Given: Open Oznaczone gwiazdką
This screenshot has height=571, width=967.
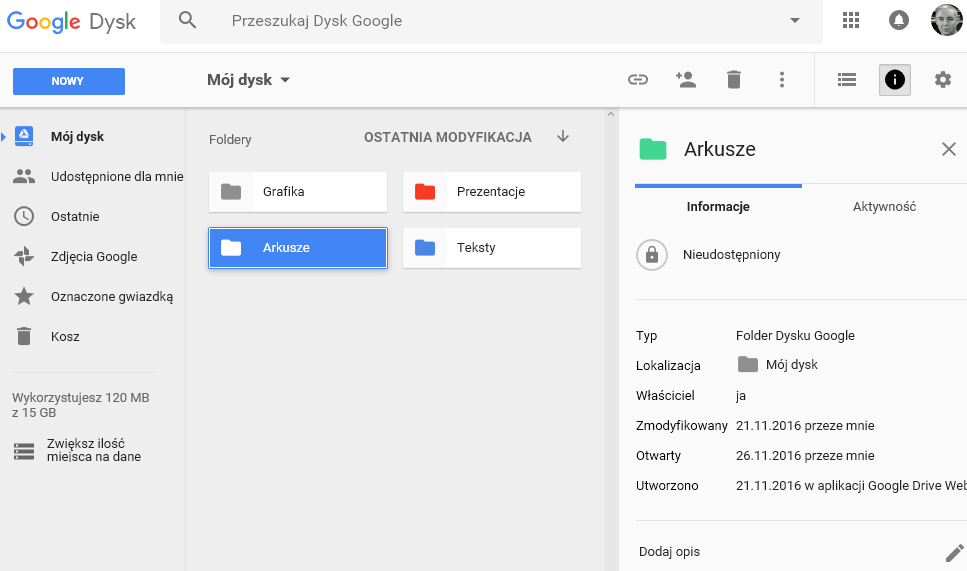Looking at the screenshot, I should 112,297.
